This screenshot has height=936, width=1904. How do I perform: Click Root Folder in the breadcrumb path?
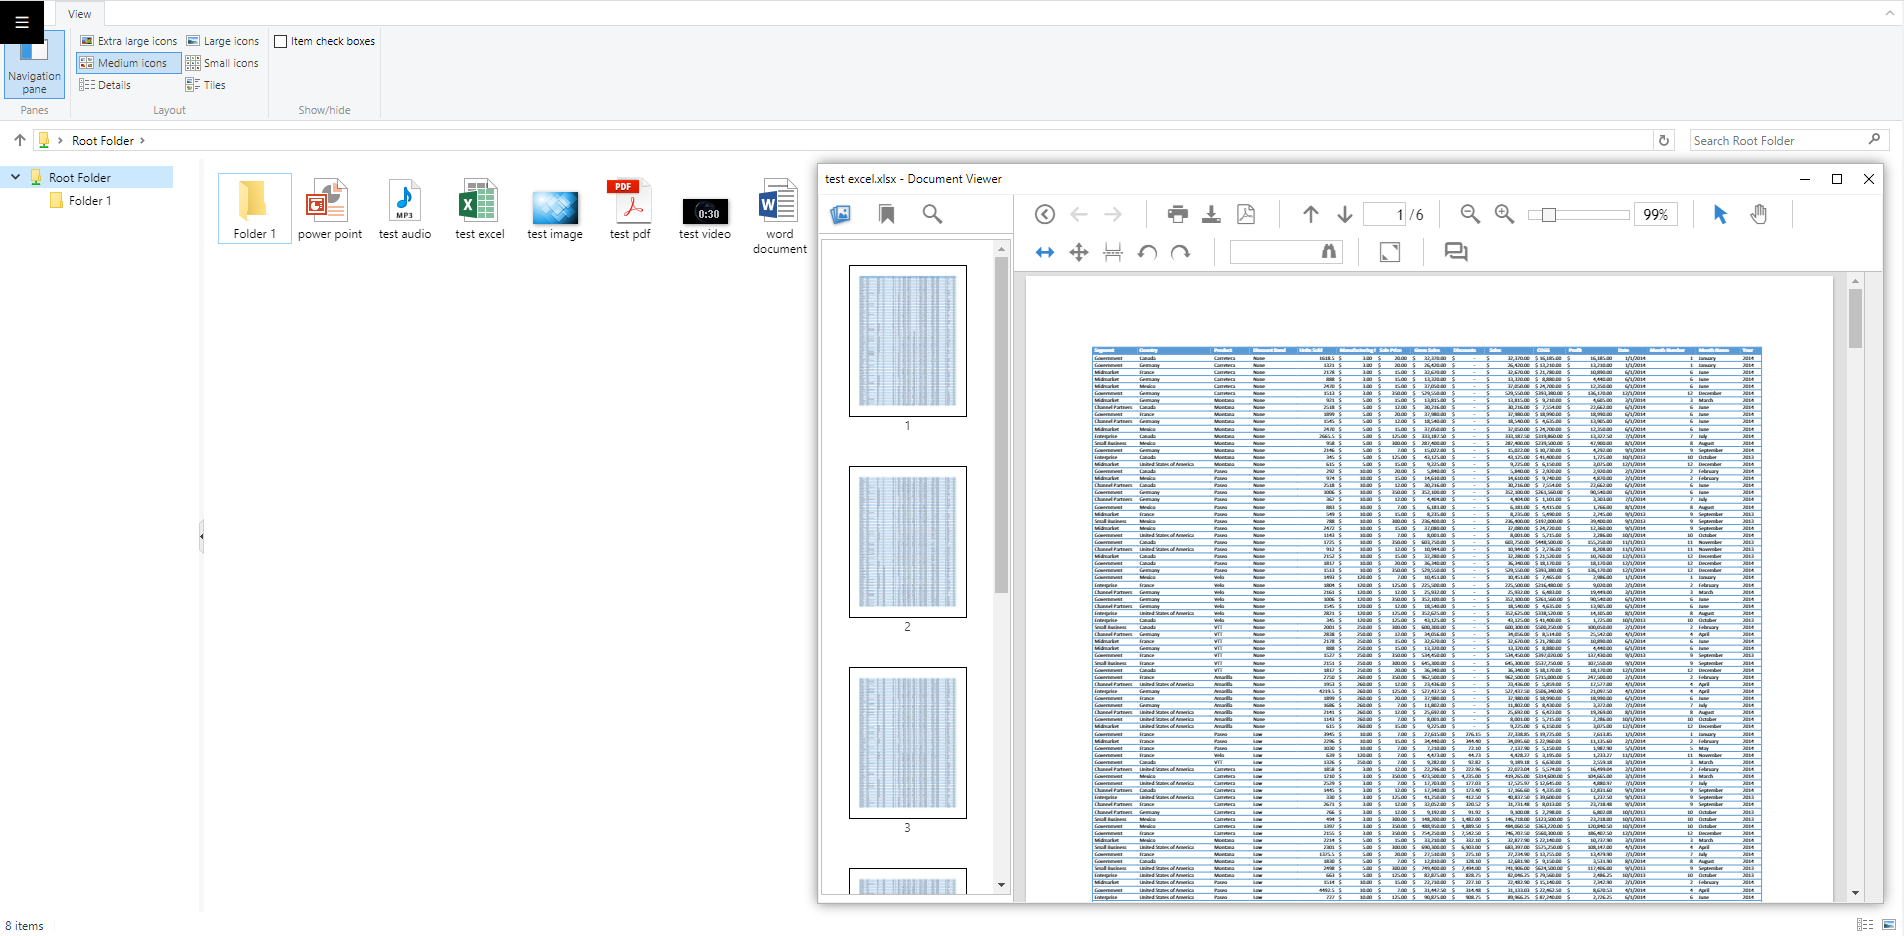[103, 141]
